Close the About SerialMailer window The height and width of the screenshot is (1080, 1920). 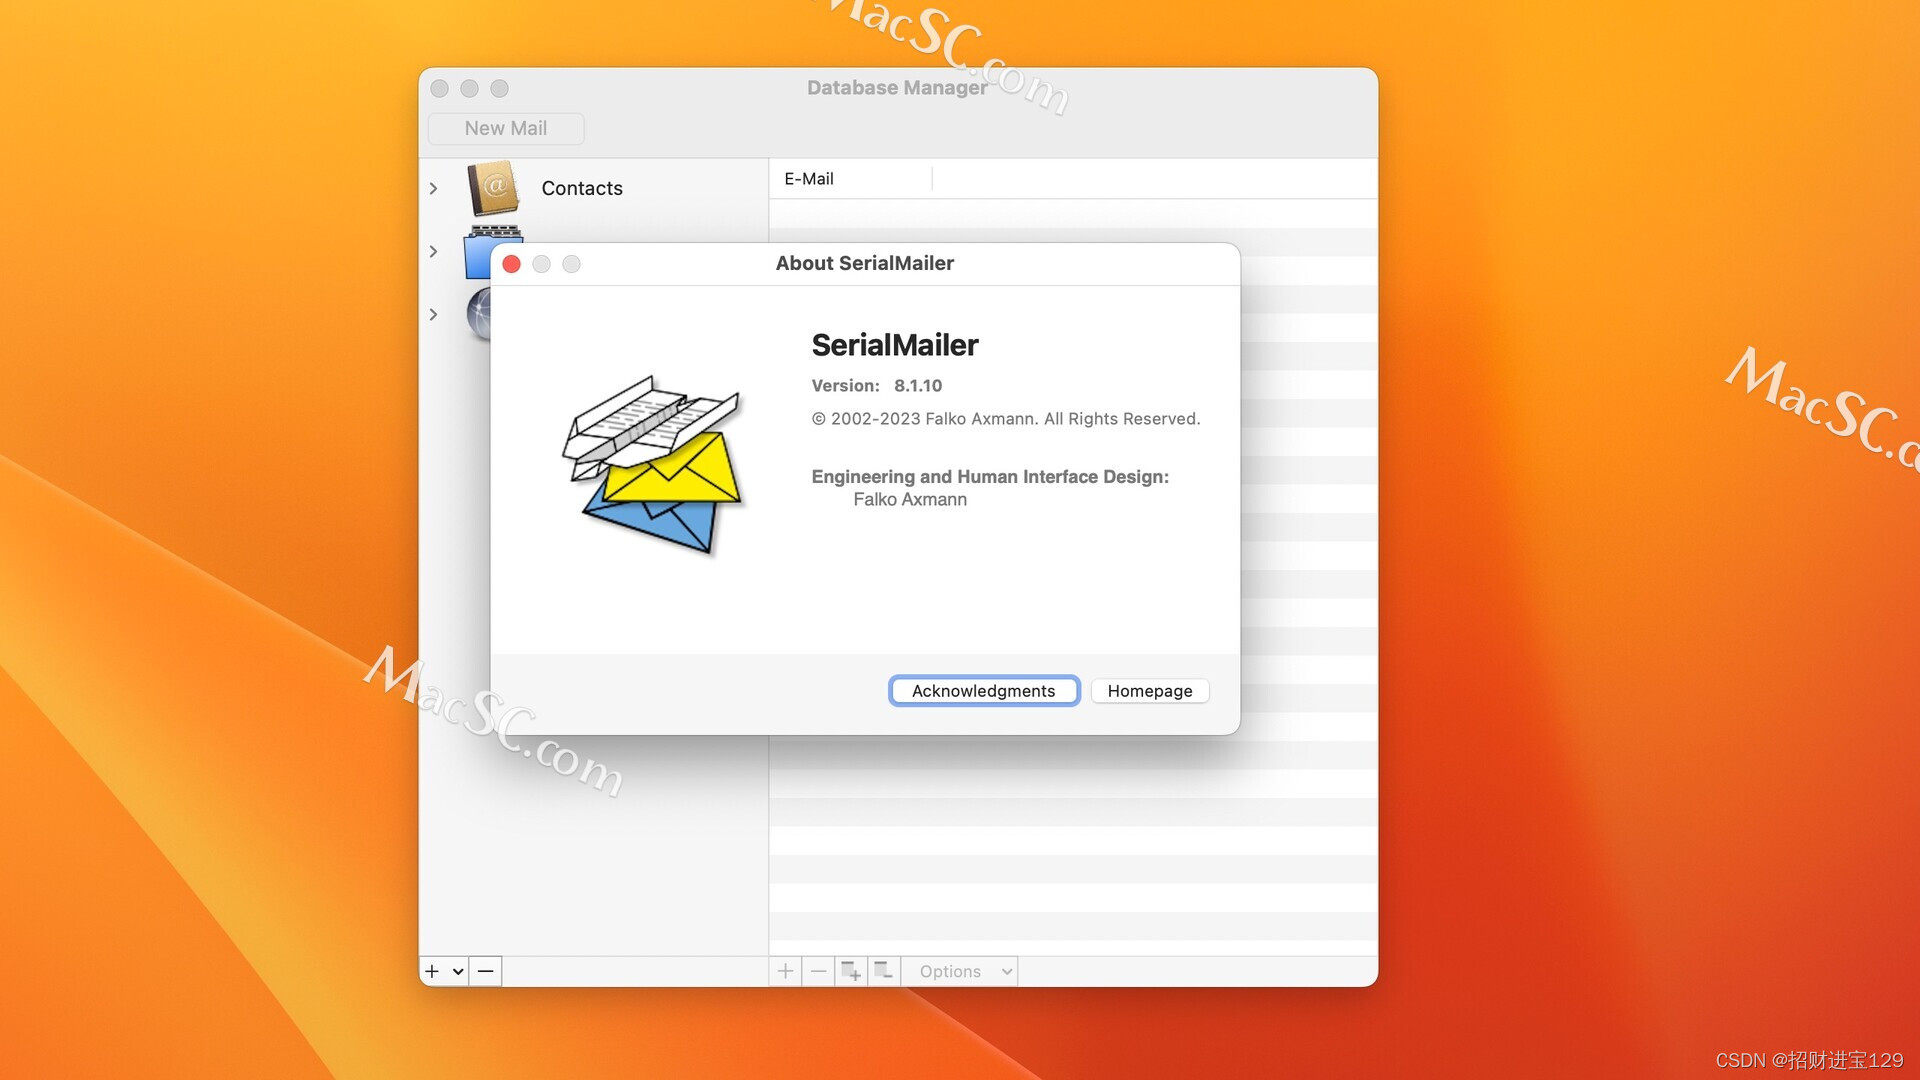tap(511, 264)
